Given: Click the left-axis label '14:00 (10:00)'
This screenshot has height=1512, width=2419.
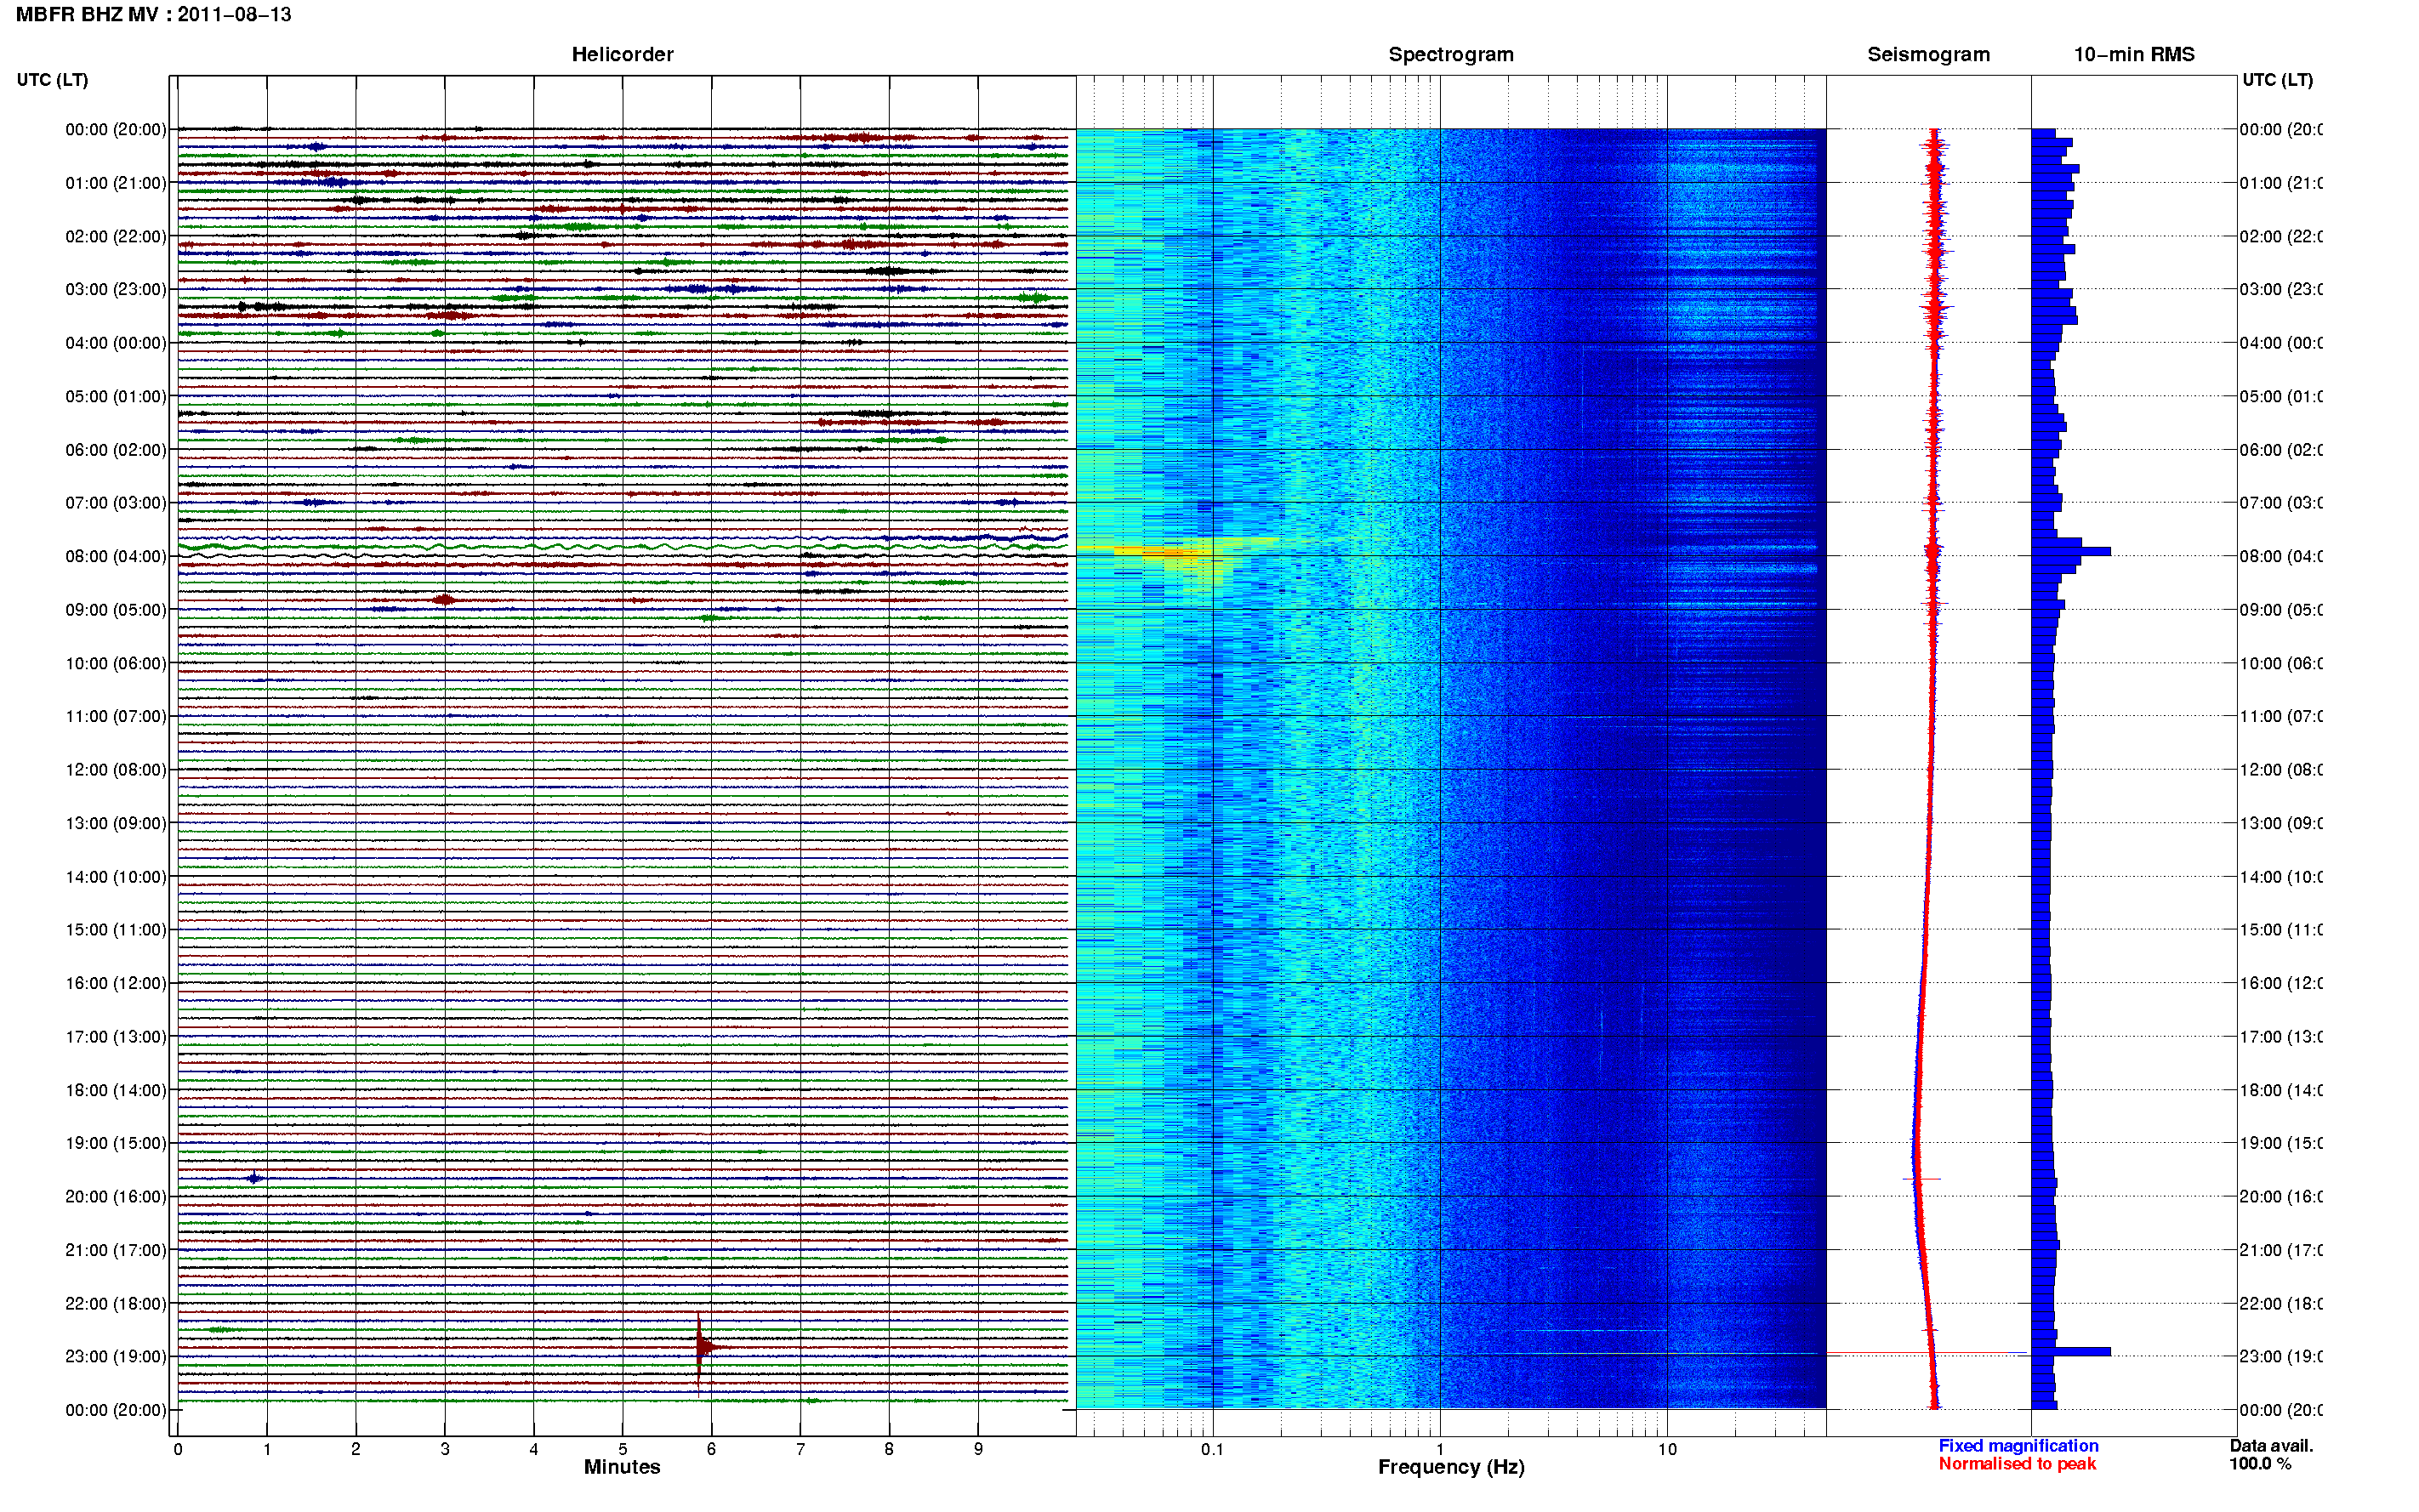Looking at the screenshot, I should tap(116, 877).
